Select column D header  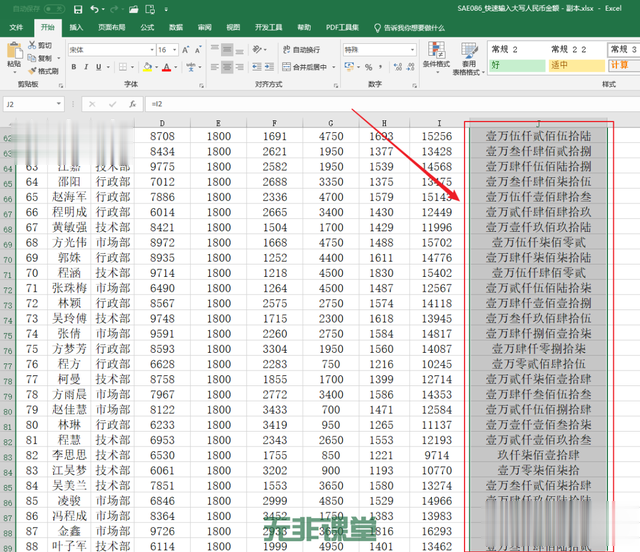pos(162,123)
